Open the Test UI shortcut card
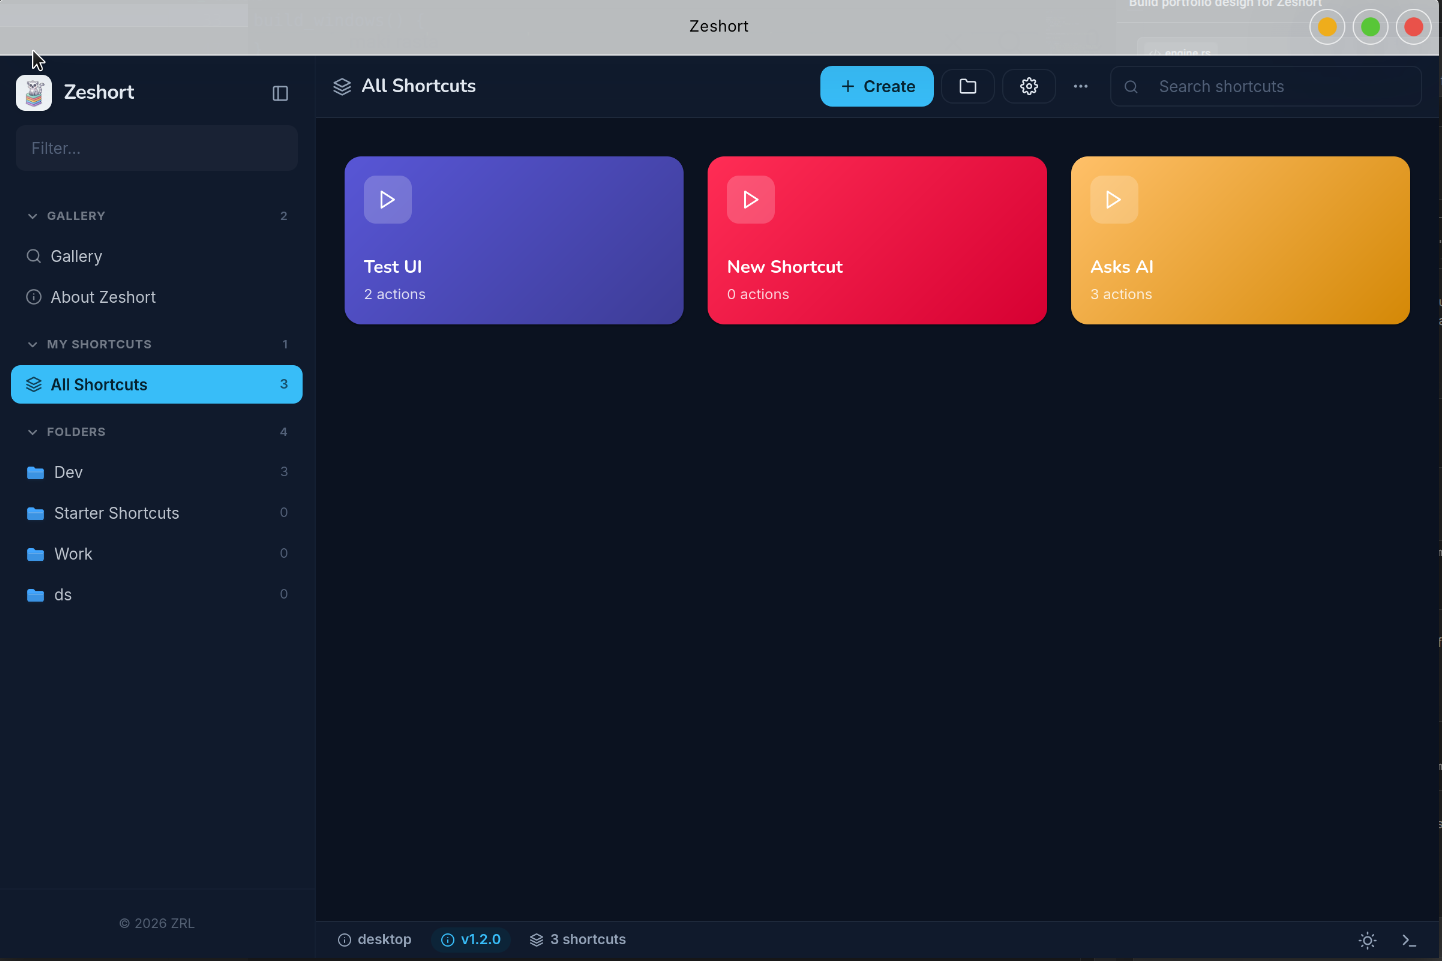Viewport: 1442px width, 961px height. (514, 240)
